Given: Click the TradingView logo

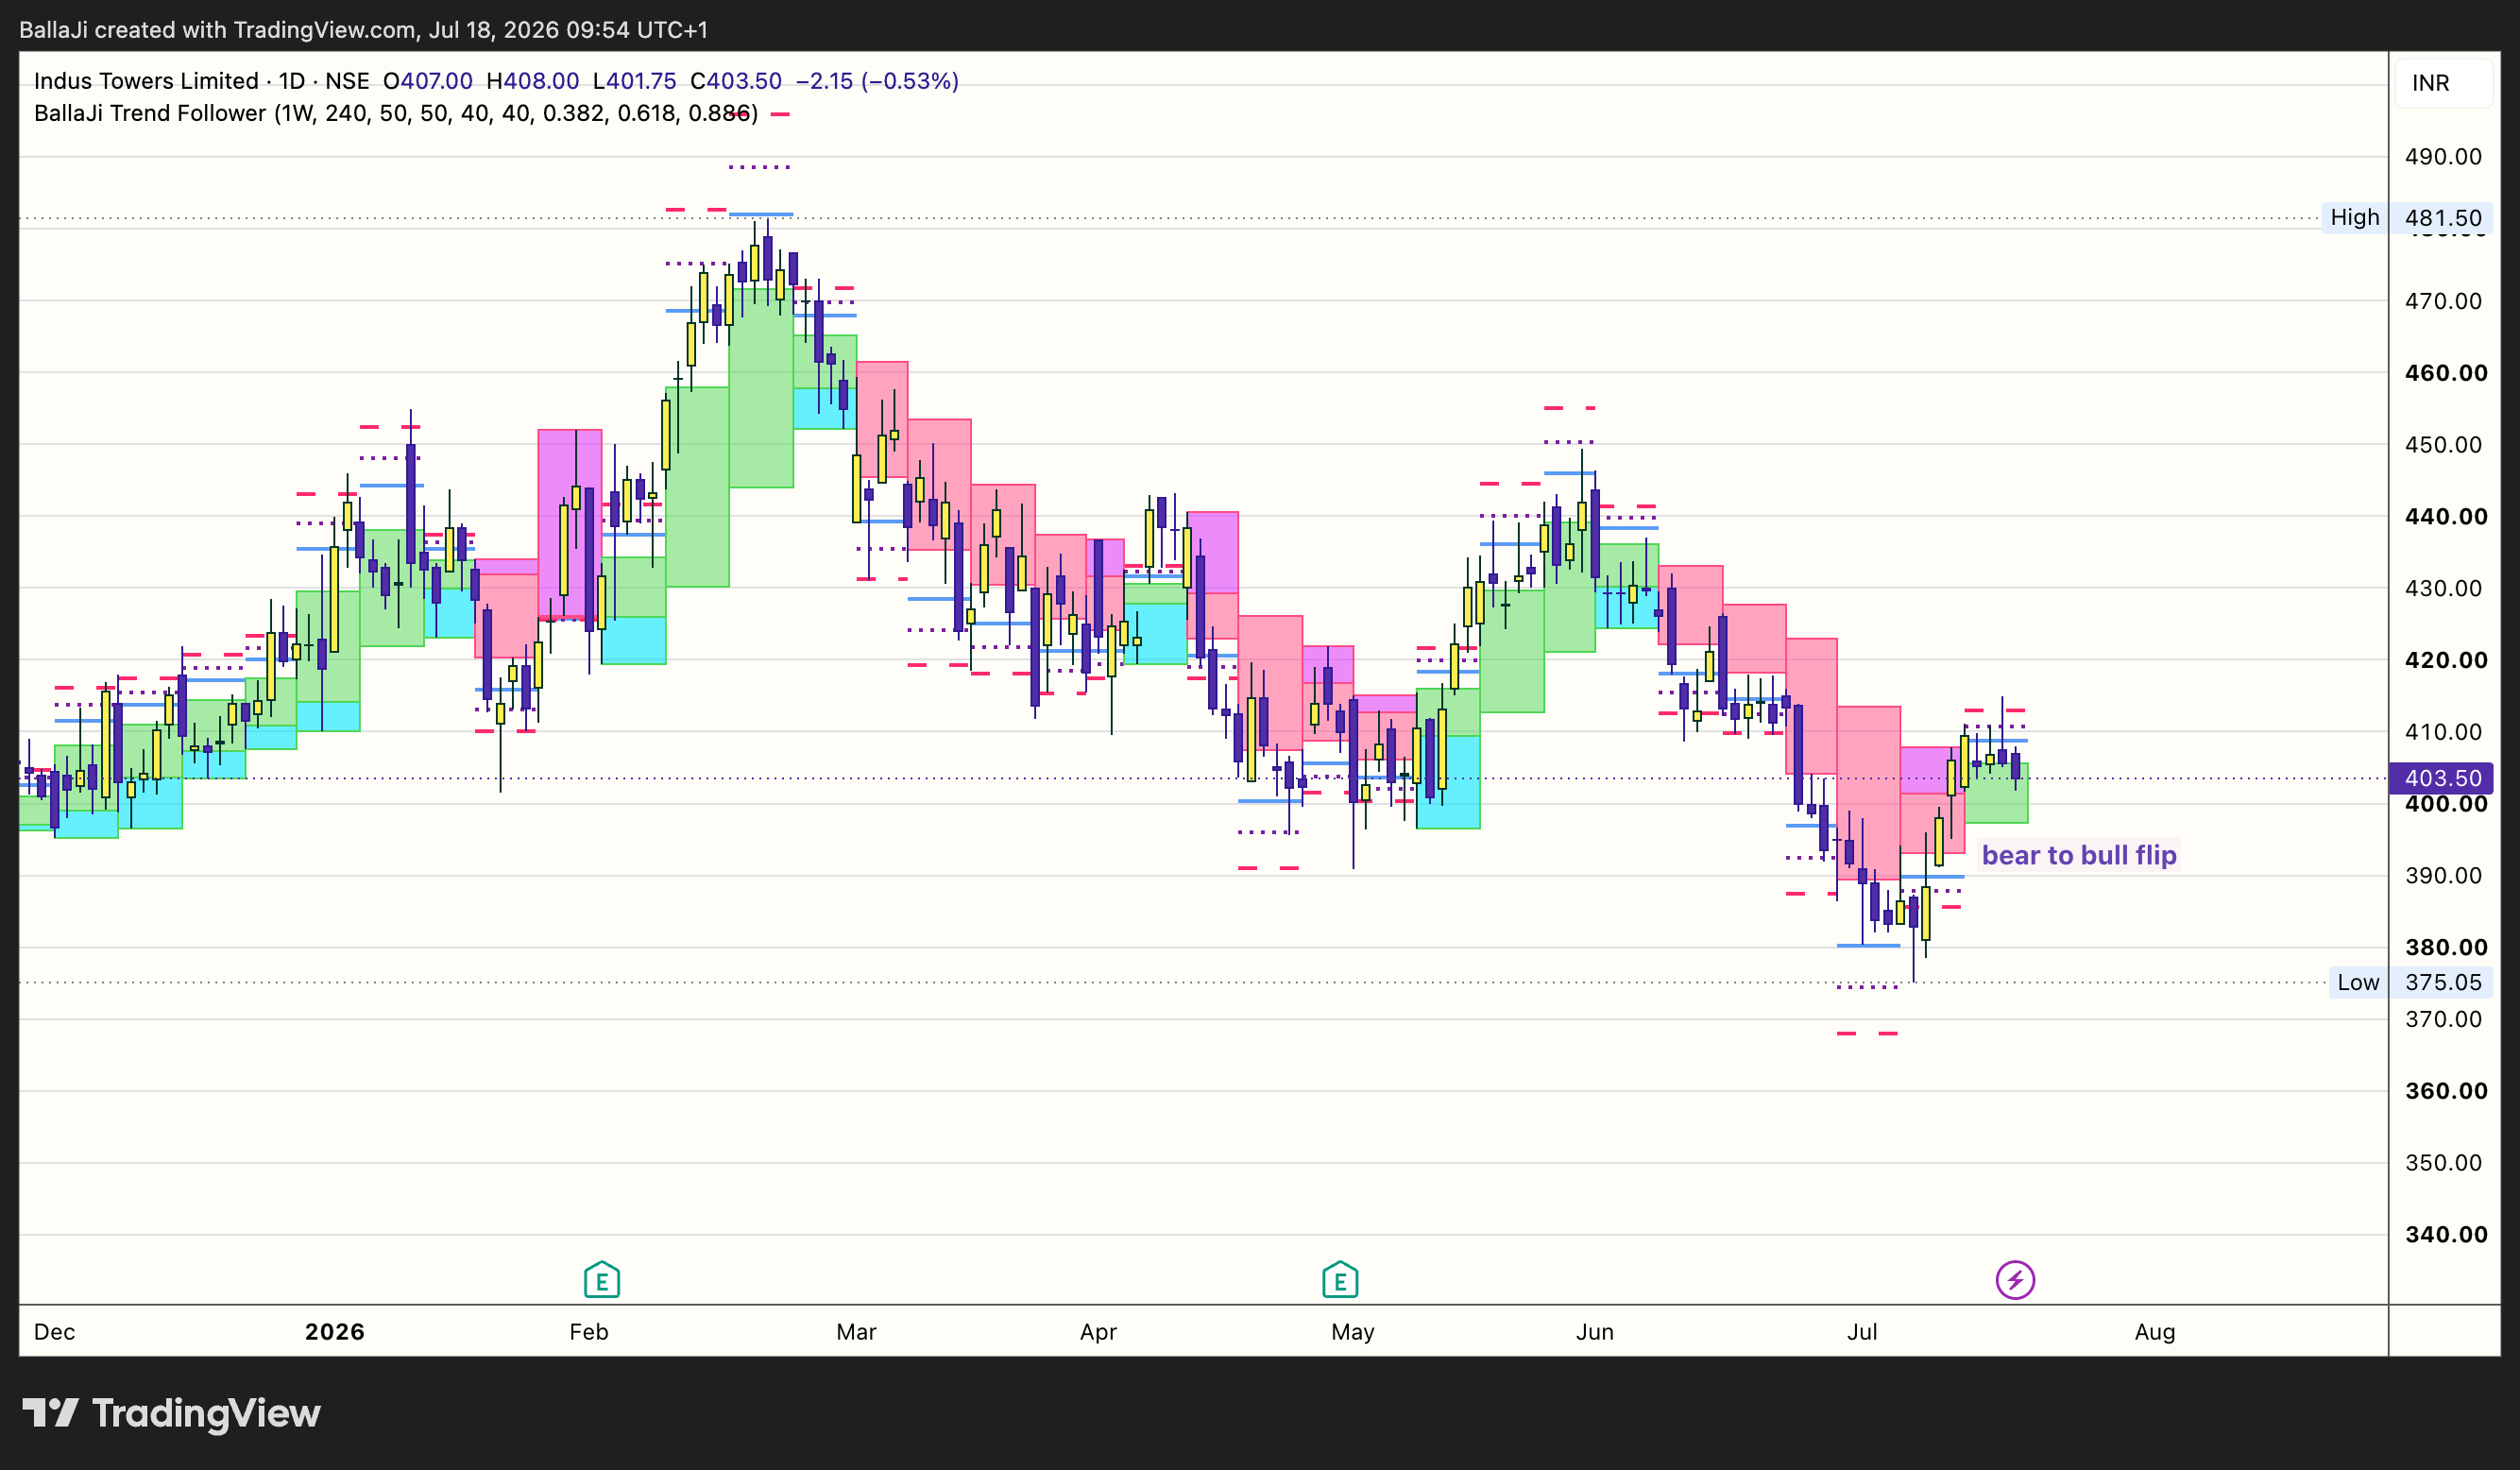Looking at the screenshot, I should [171, 1412].
